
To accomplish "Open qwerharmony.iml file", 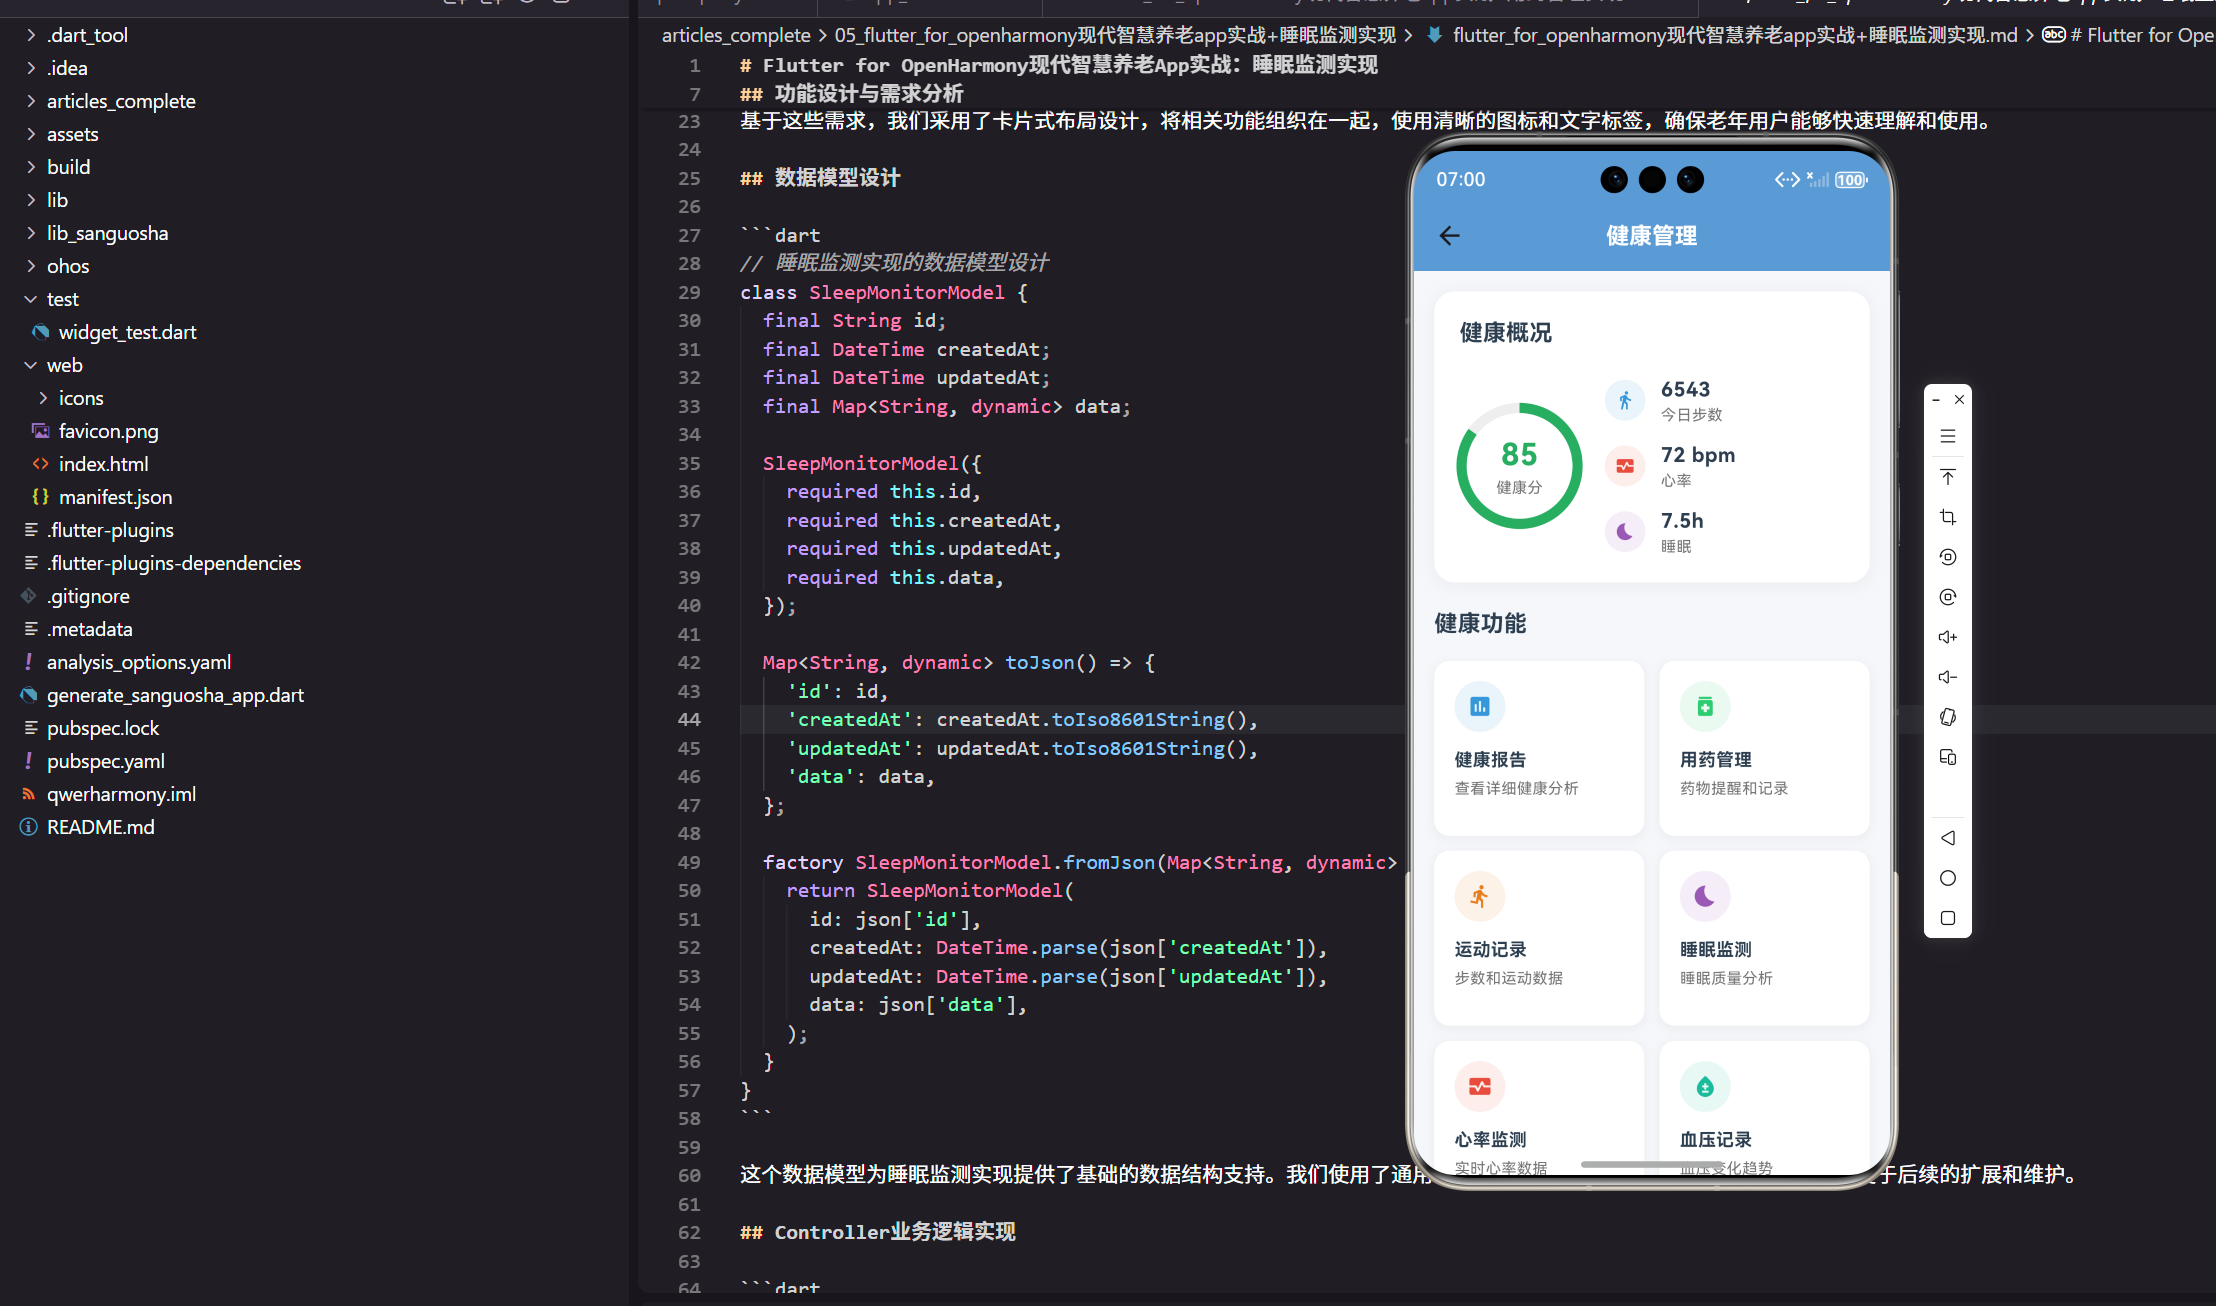I will (x=121, y=794).
